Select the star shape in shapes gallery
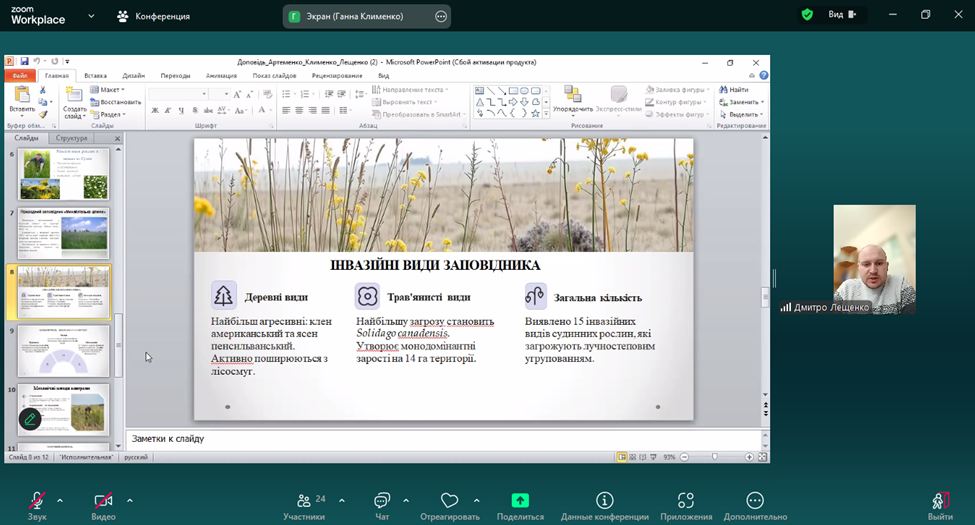Screen dimensions: 975x525 [535, 113]
